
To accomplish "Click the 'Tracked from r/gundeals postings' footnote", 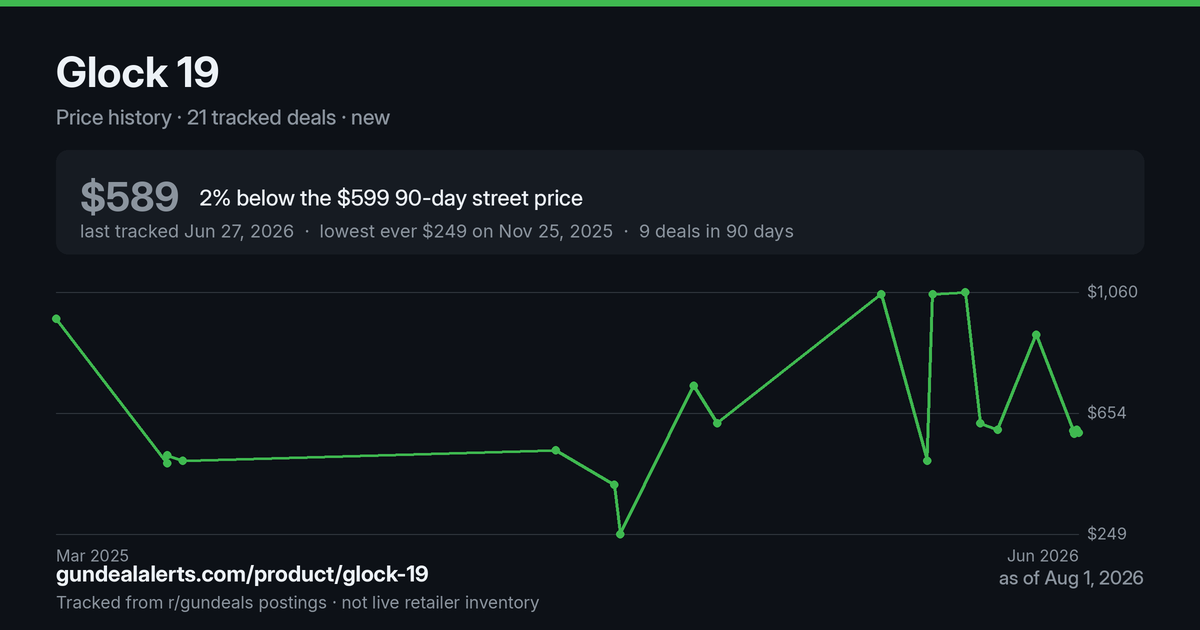I will 191,603.
